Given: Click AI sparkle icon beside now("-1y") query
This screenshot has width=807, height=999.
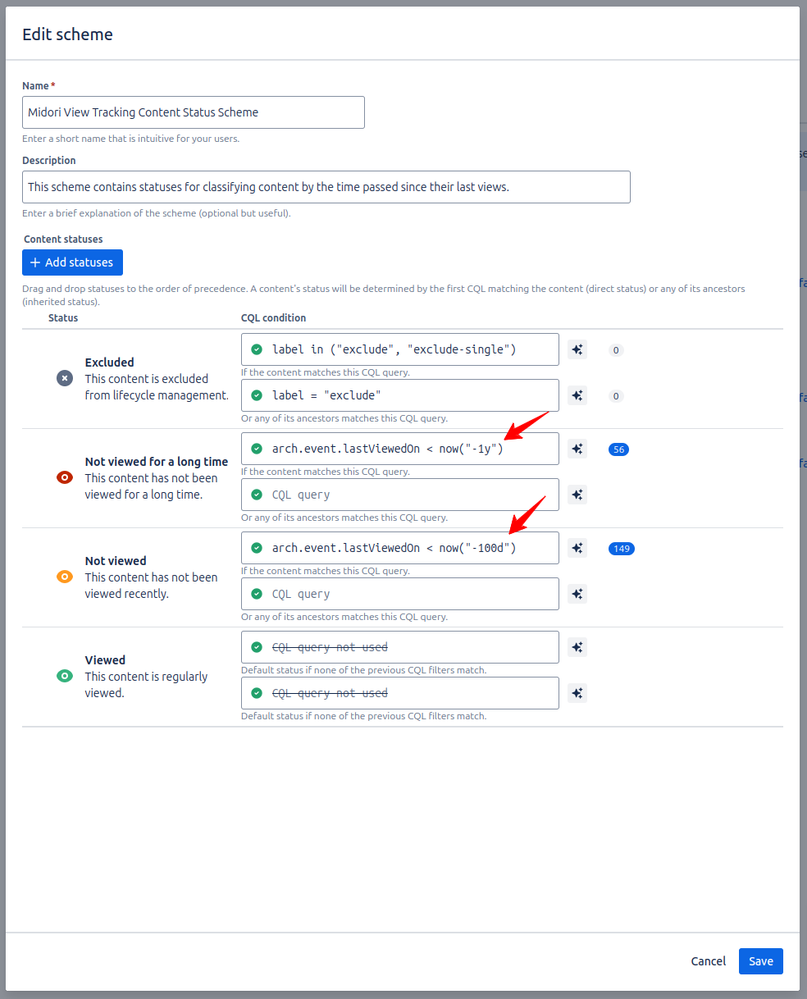Looking at the screenshot, I should [x=577, y=449].
